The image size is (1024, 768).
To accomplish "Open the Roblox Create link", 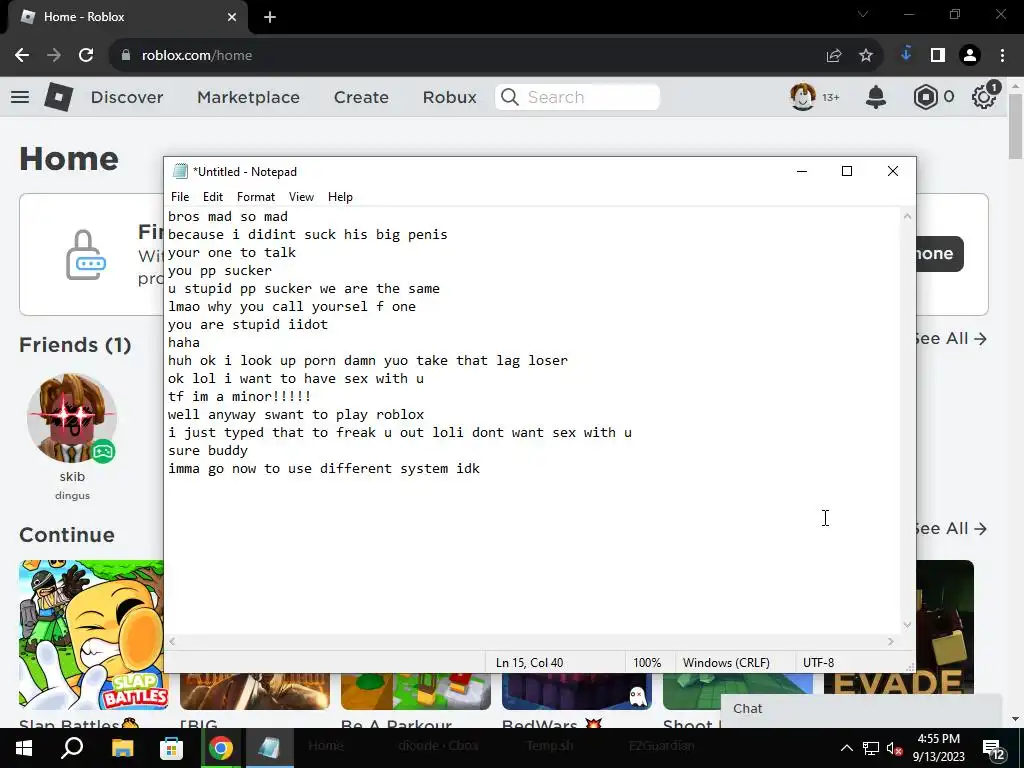I will tap(361, 97).
